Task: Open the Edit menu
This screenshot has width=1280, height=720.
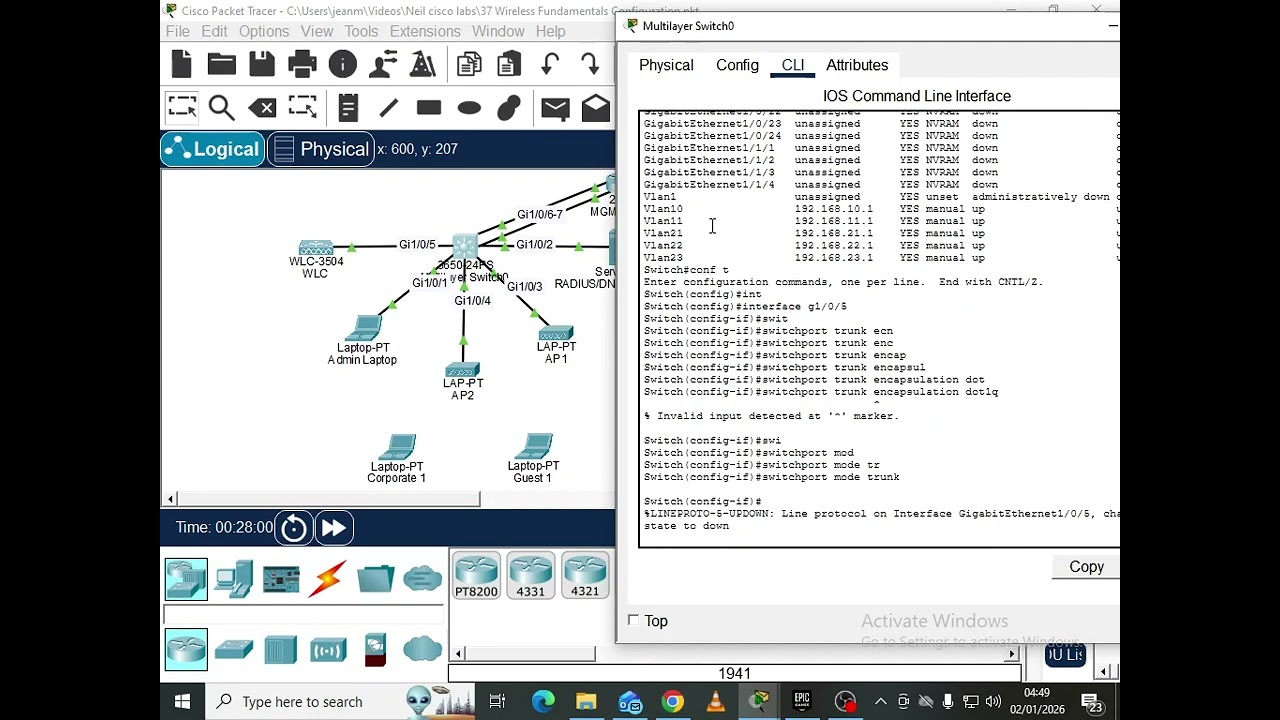Action: tap(214, 31)
